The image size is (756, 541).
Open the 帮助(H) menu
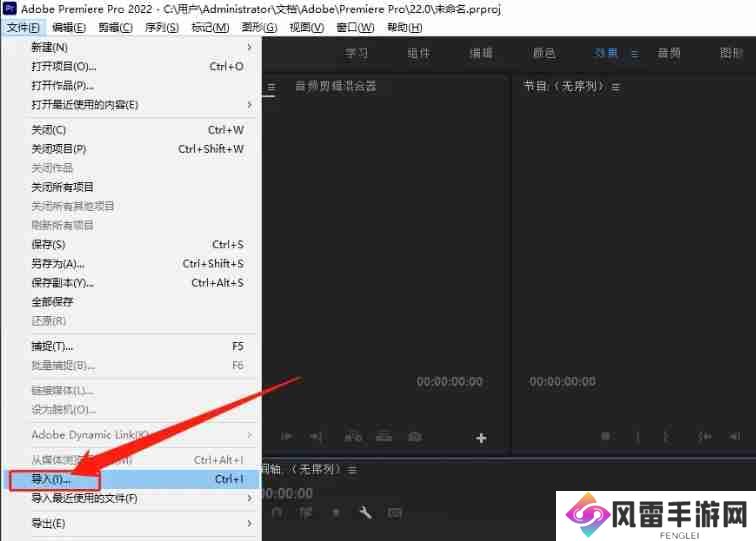pos(405,27)
